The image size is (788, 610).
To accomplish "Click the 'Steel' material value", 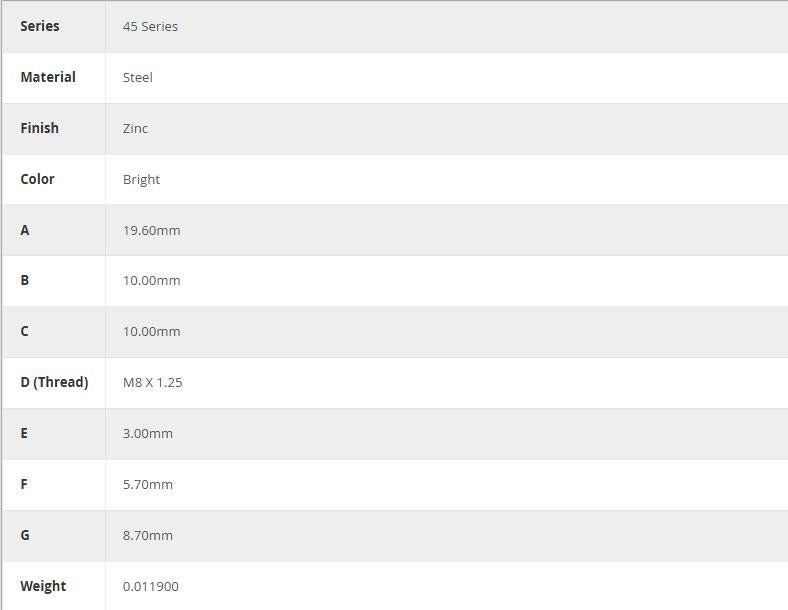I will pos(138,78).
